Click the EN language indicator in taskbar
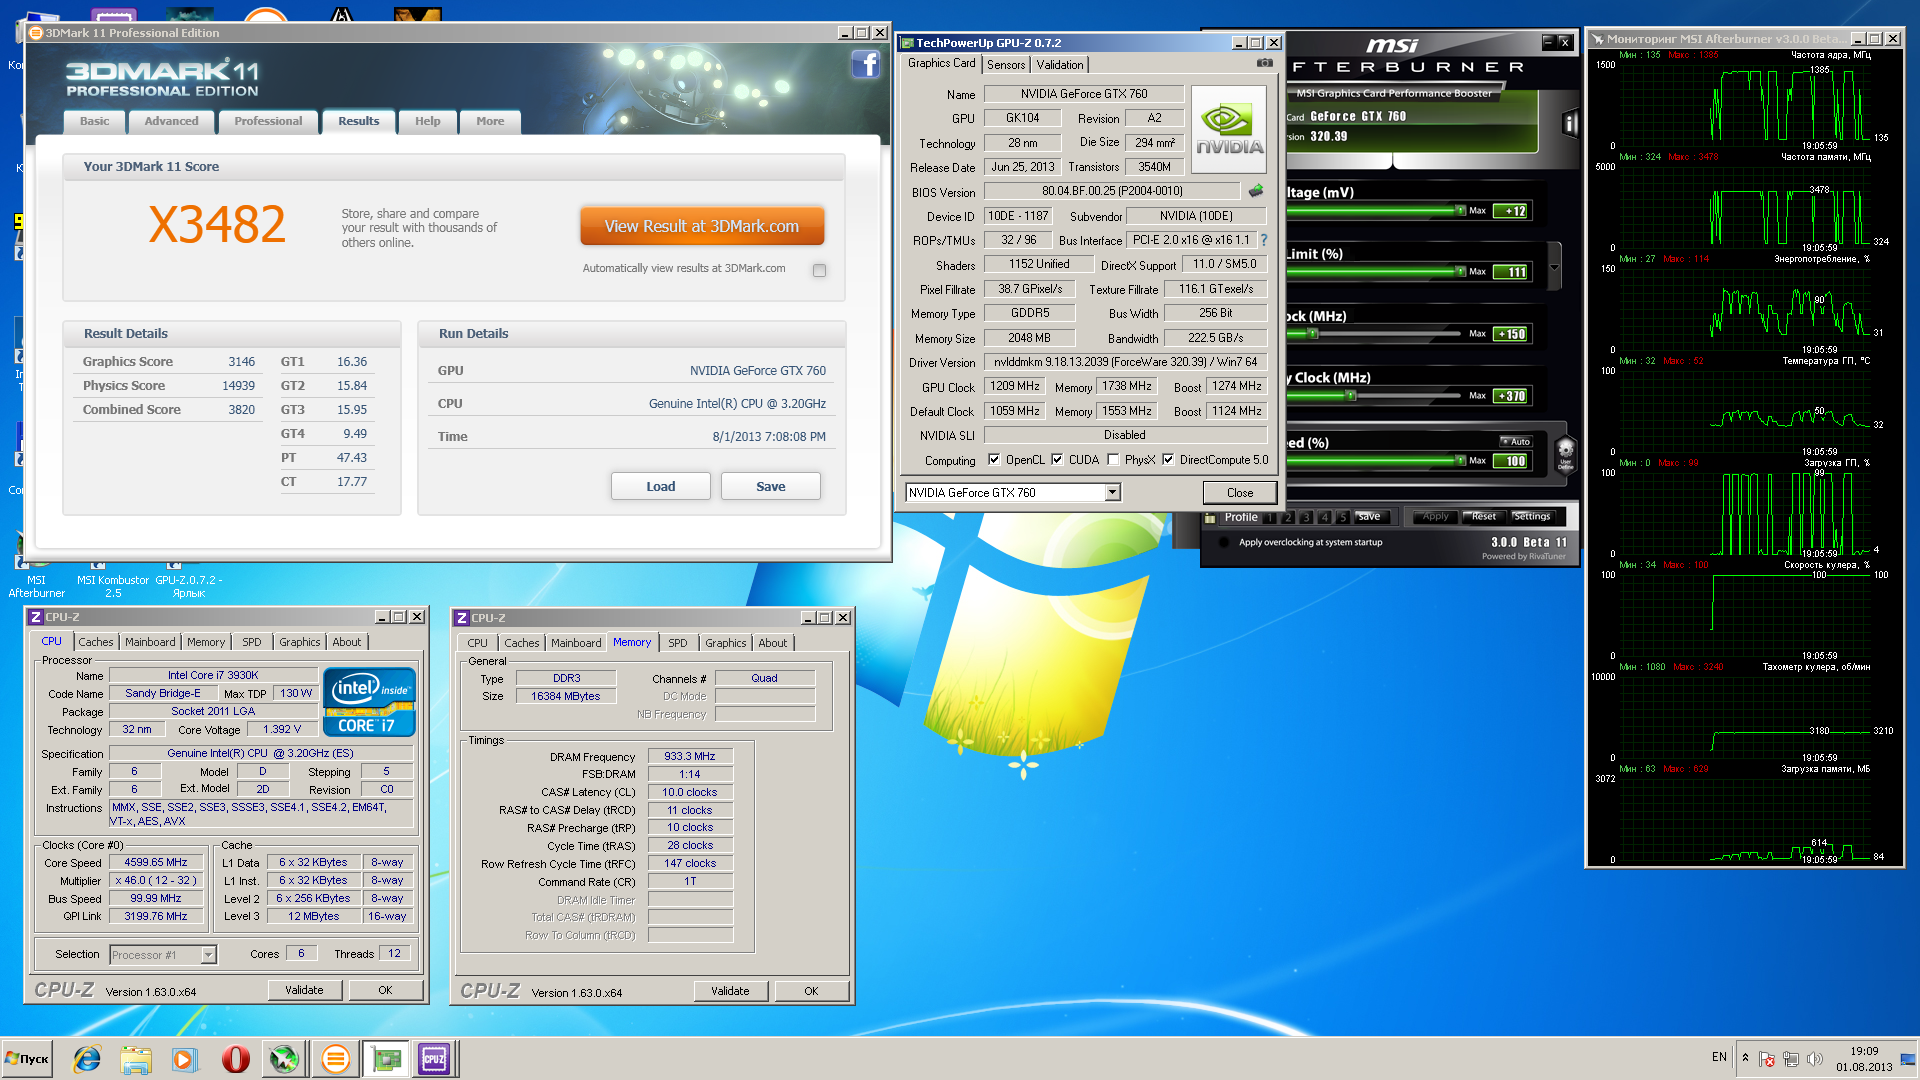The height and width of the screenshot is (1080, 1920). 1719,1057
